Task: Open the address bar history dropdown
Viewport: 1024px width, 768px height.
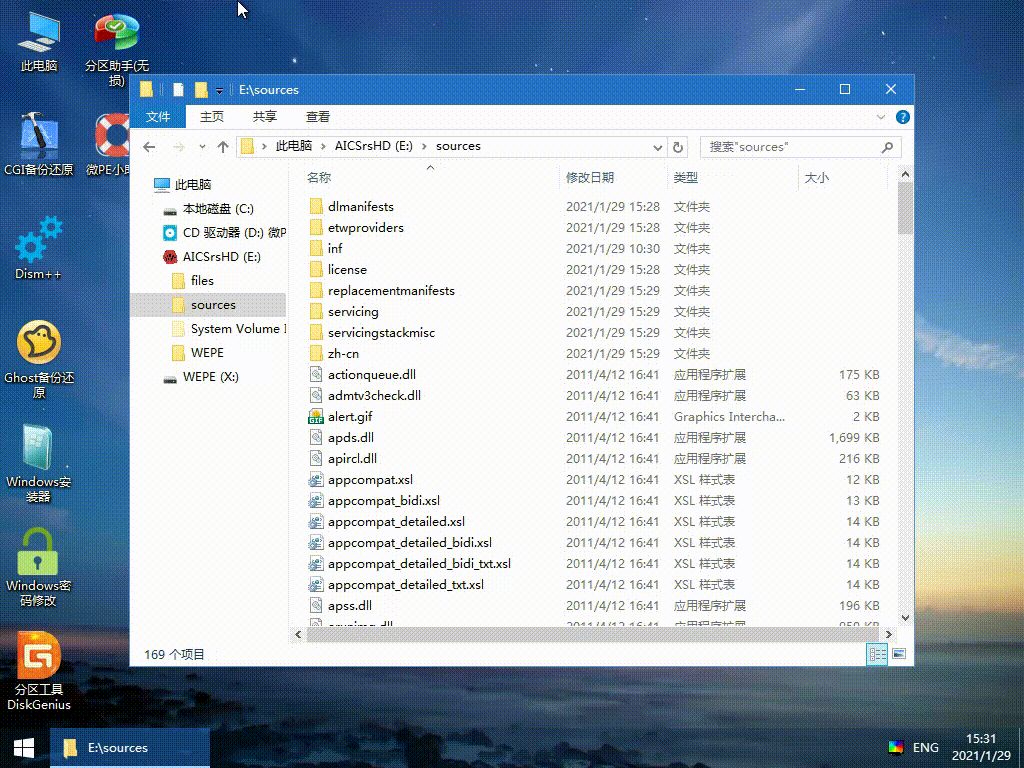Action: pyautogui.click(x=656, y=147)
